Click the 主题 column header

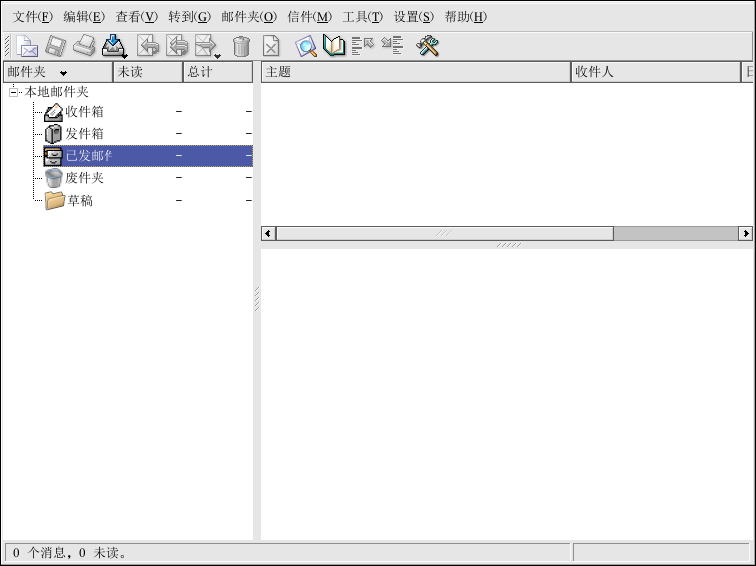[415, 72]
